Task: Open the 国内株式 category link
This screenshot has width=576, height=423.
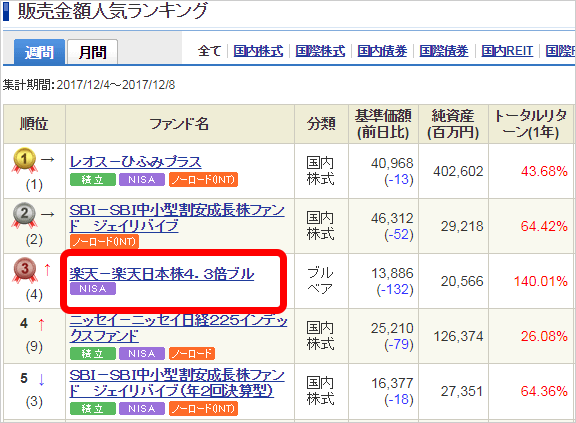Action: click(x=258, y=51)
